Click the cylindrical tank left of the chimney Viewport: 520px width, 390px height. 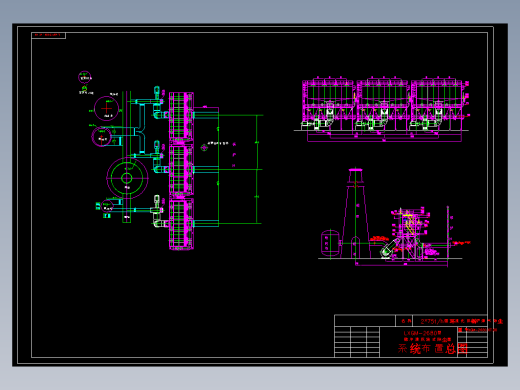point(330,243)
